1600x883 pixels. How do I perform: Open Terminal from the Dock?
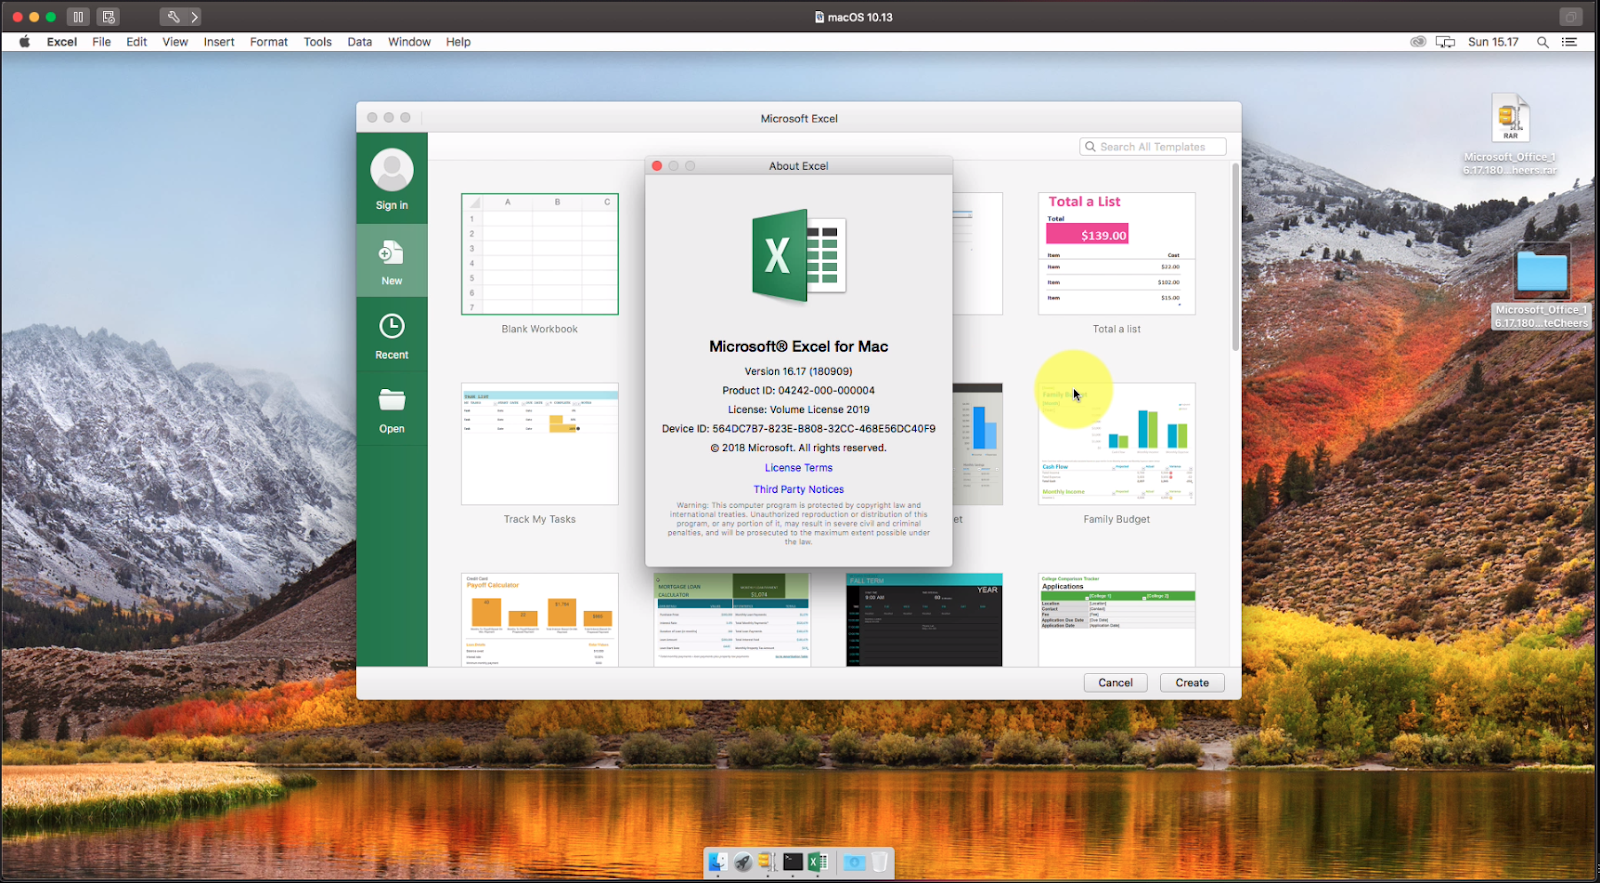[793, 862]
